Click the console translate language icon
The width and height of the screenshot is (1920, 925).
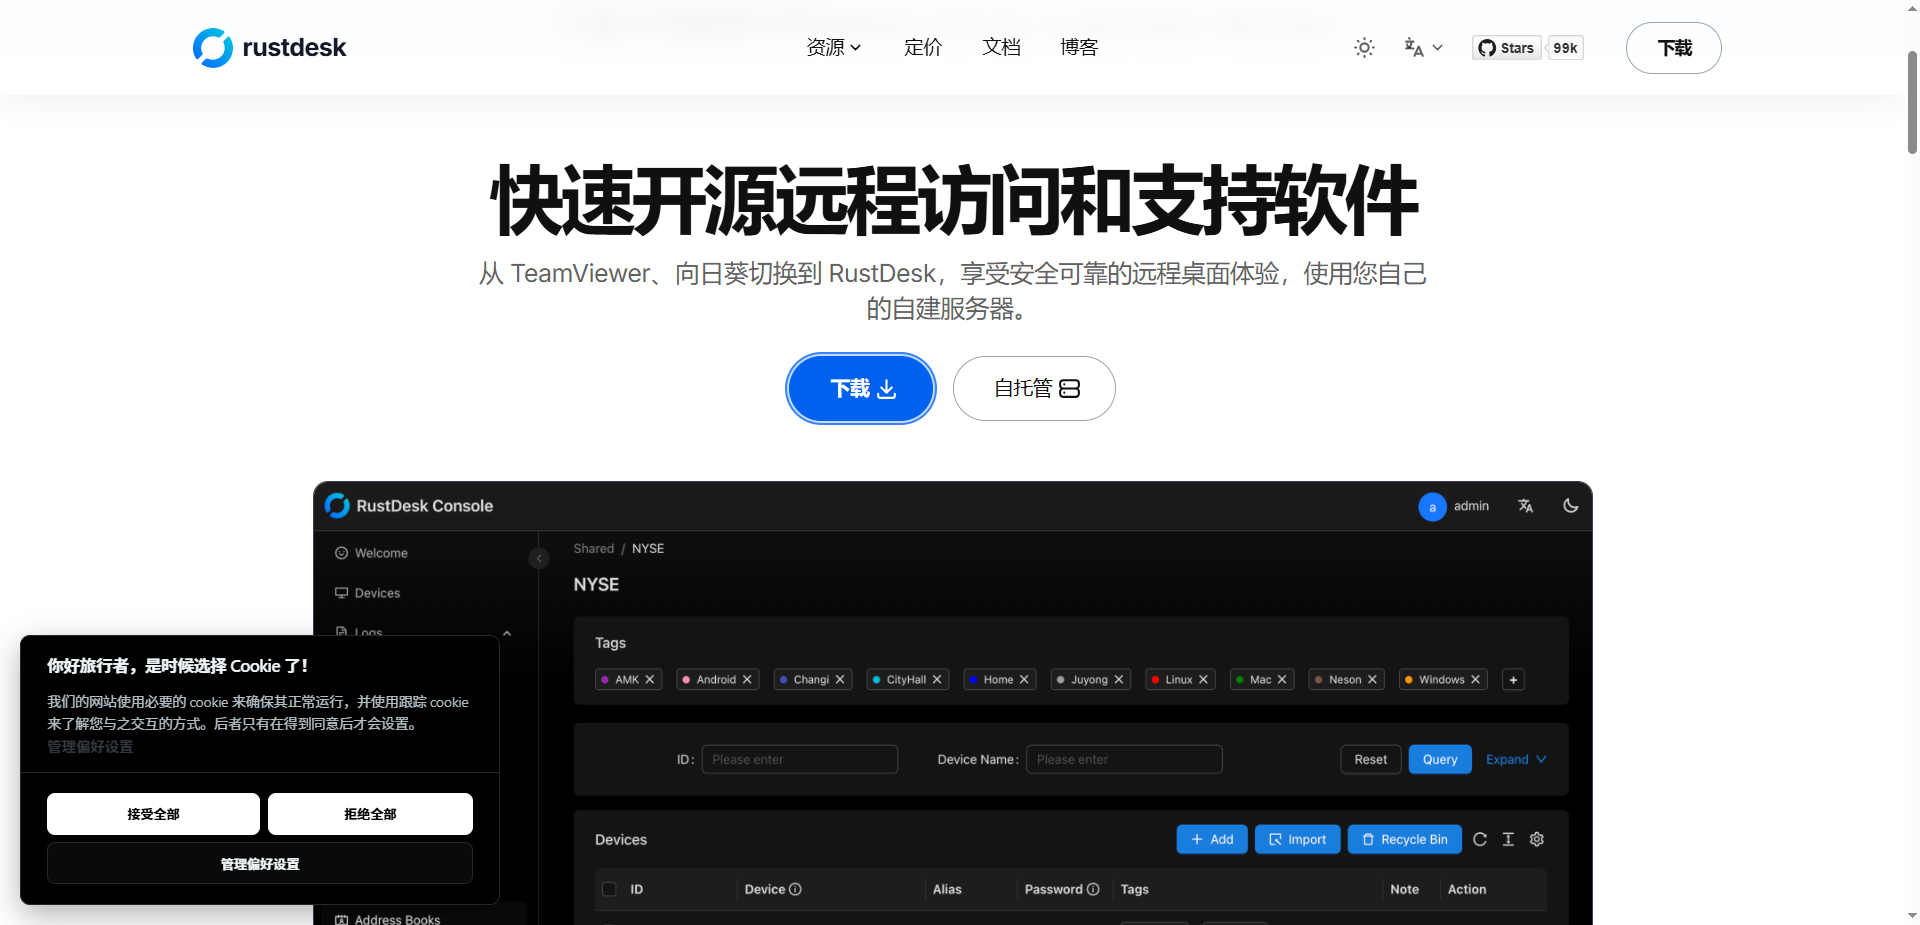click(x=1525, y=506)
